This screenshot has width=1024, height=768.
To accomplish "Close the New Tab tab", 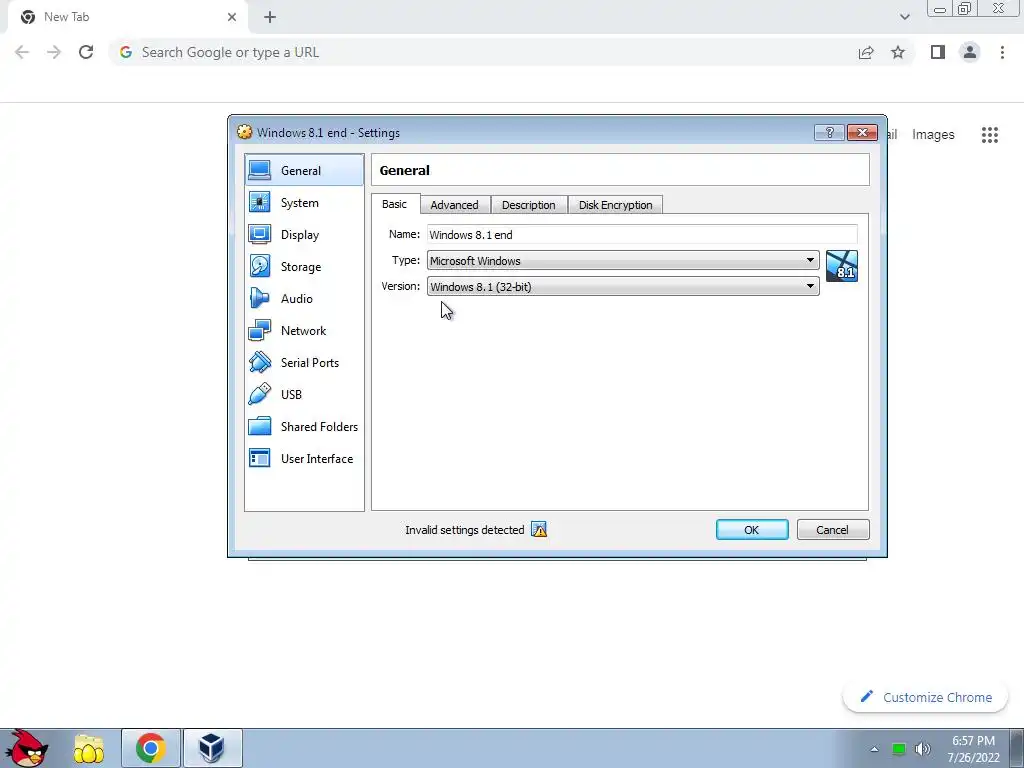I will pyautogui.click(x=232, y=17).
